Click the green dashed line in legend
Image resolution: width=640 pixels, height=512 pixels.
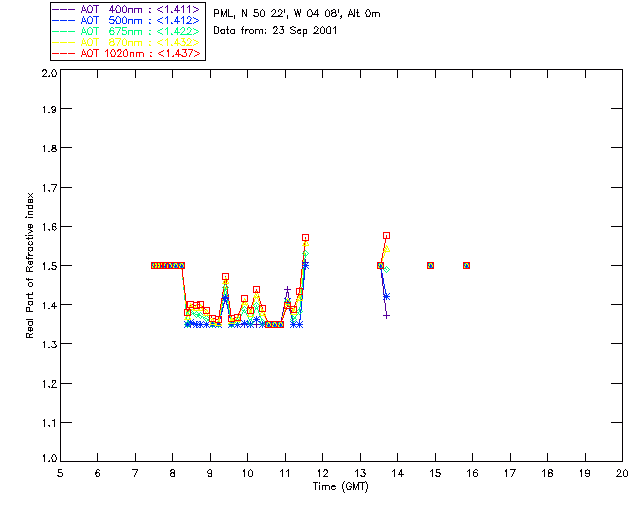(64, 31)
